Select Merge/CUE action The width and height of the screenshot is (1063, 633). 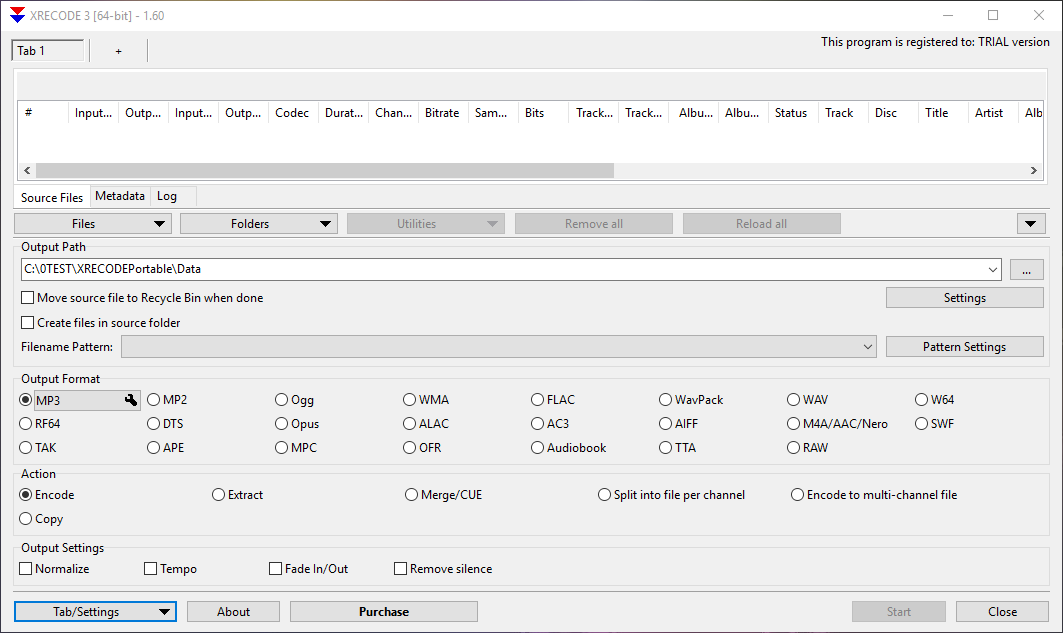[x=412, y=495]
